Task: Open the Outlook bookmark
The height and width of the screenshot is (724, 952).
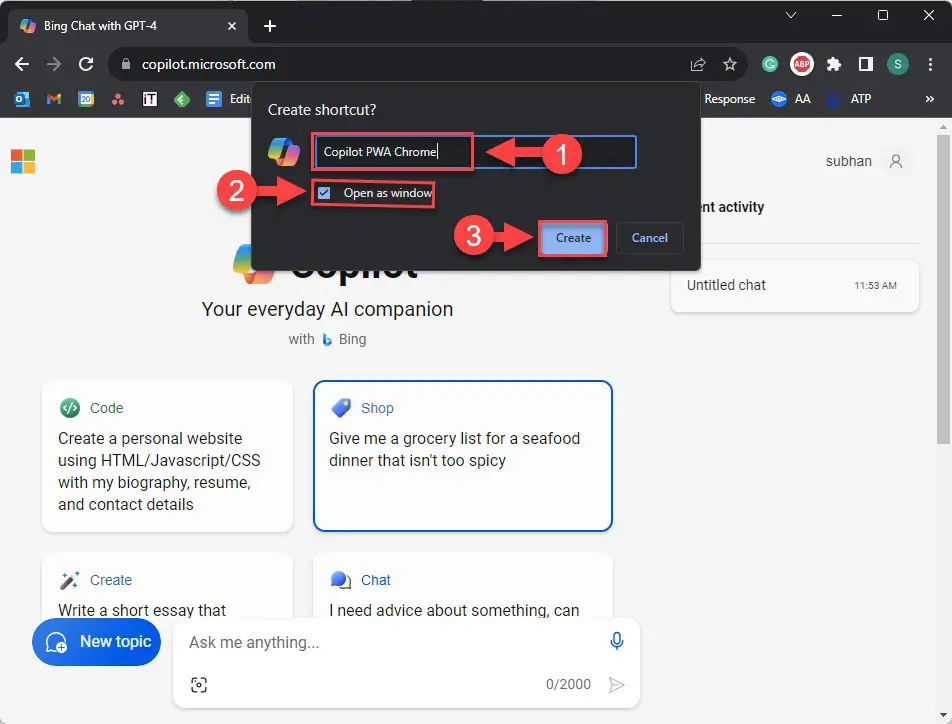Action: (22, 98)
